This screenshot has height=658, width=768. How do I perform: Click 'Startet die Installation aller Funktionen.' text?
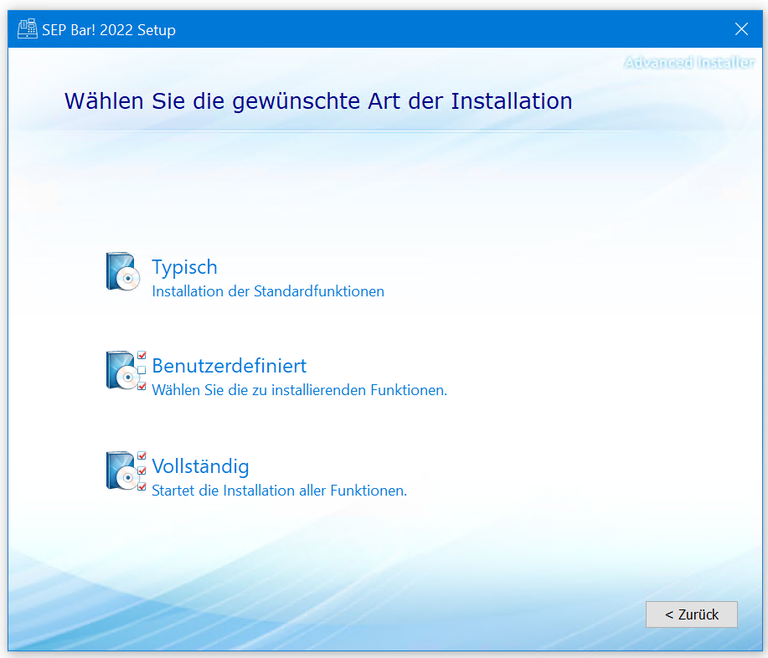[x=279, y=490]
